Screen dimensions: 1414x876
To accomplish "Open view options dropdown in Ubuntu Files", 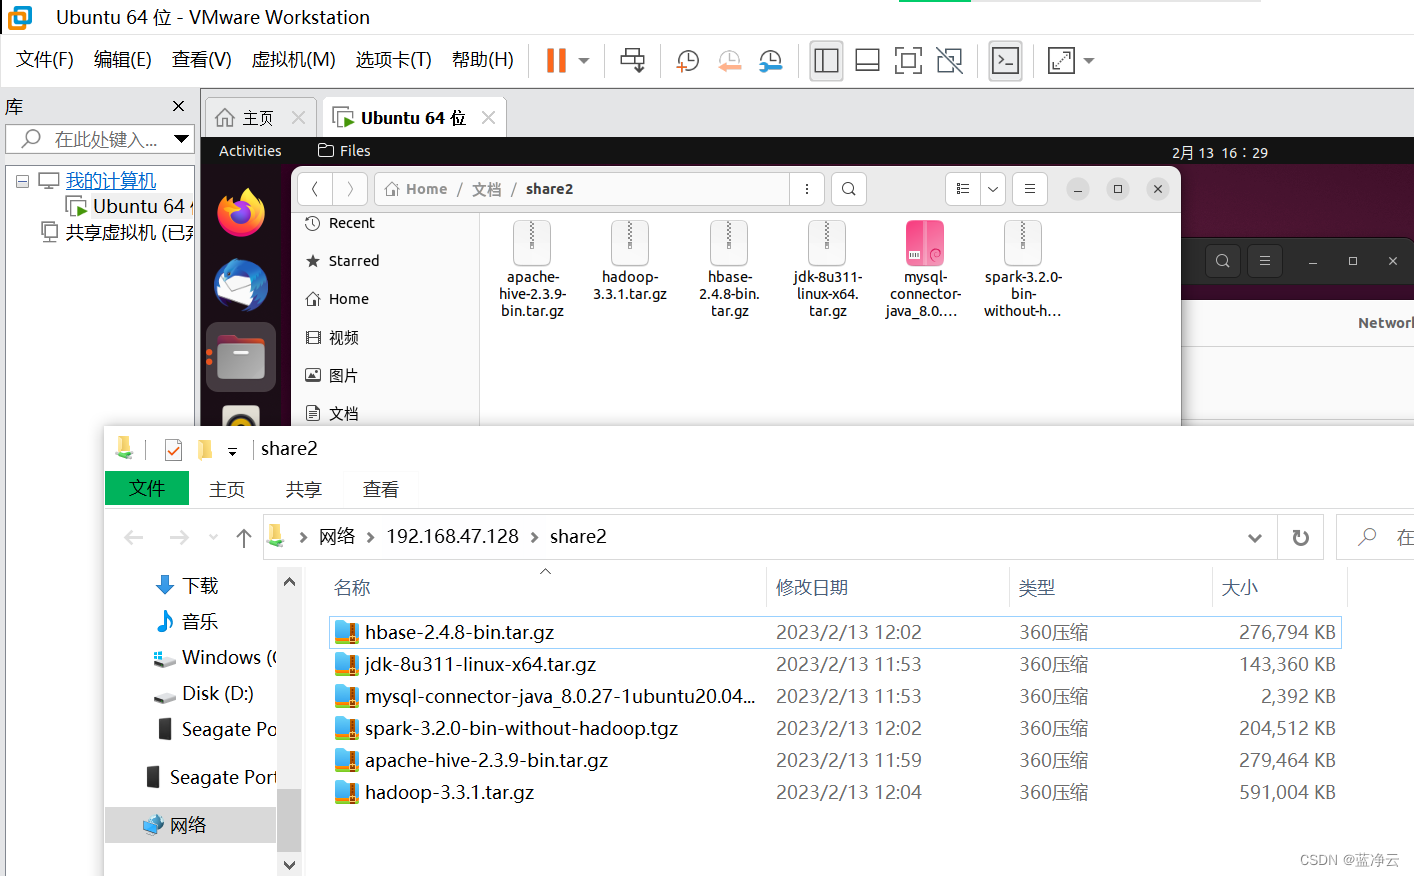I will coord(992,189).
